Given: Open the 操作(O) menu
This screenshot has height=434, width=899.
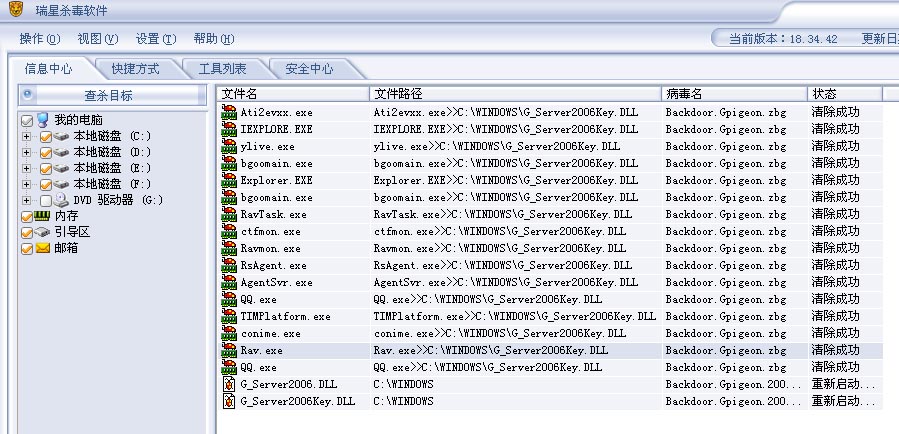Looking at the screenshot, I should click(40, 39).
